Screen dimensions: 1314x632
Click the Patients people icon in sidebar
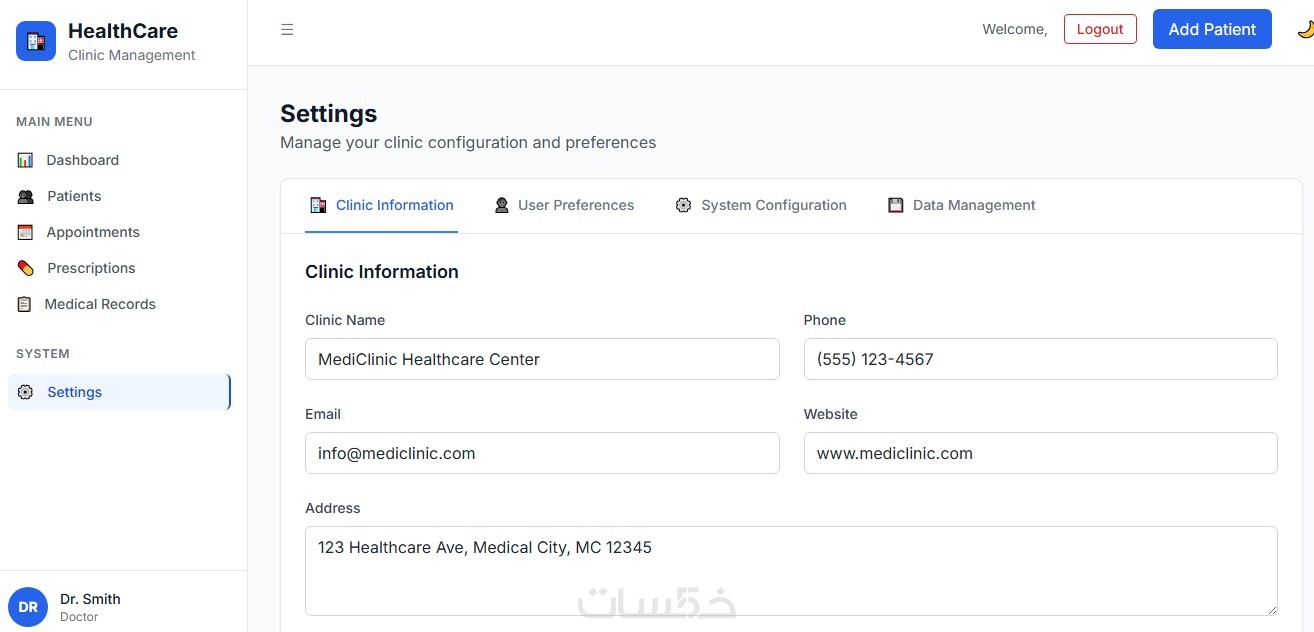(x=26, y=196)
